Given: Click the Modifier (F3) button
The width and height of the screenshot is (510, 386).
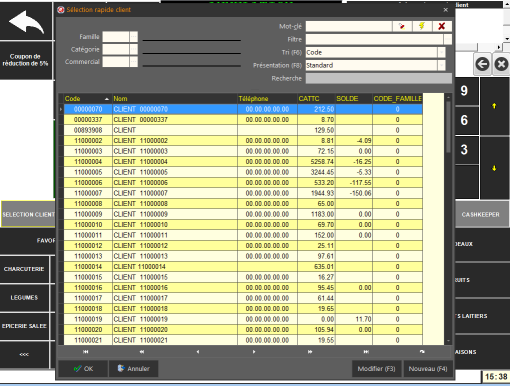Looking at the screenshot, I should tap(377, 369).
